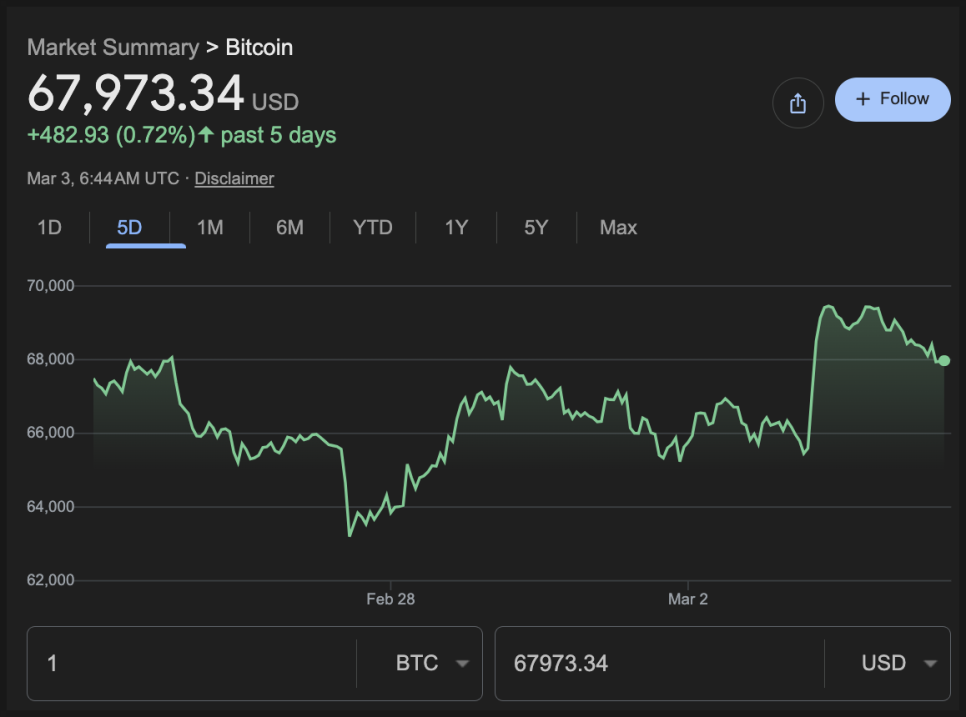Switch chart to 1M range

[x=210, y=228]
